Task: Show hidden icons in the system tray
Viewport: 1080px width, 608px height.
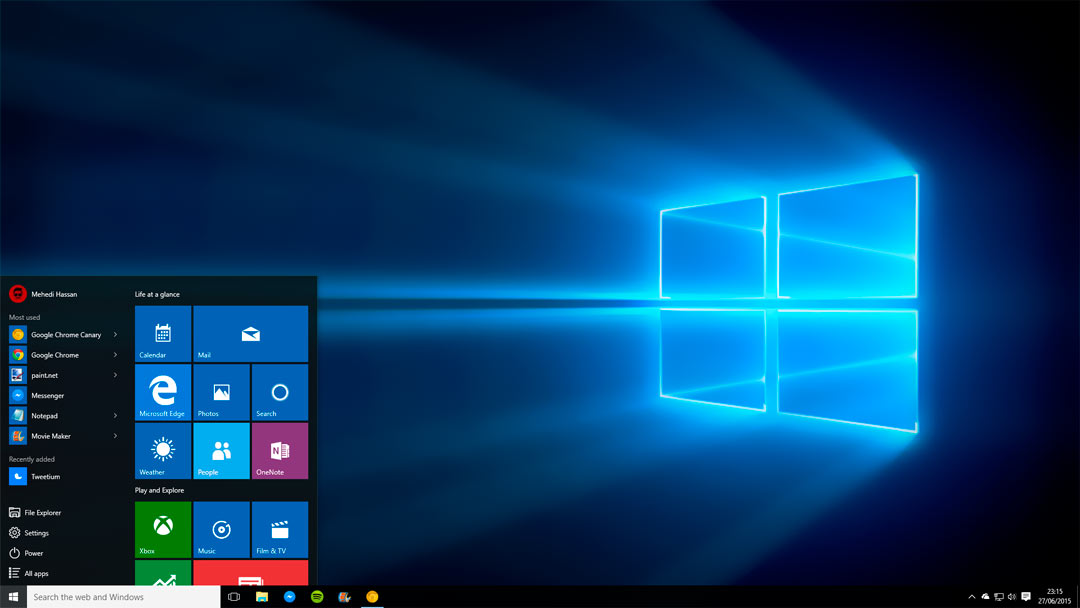Action: (971, 597)
